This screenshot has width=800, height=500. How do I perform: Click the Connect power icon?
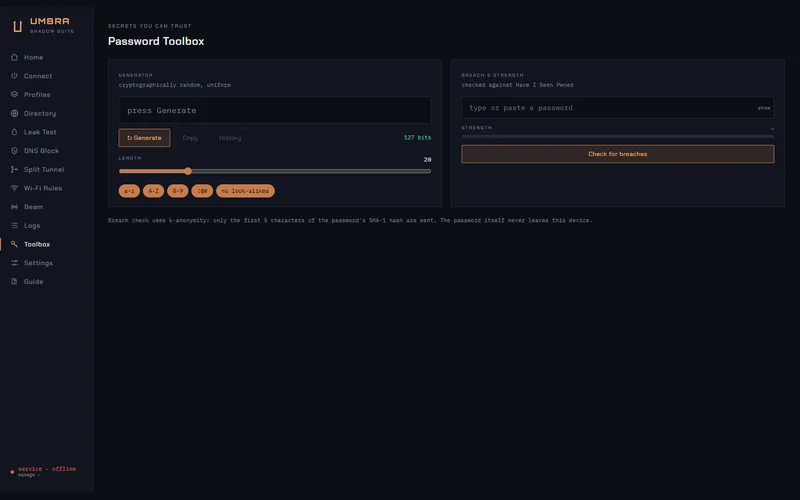tap(14, 76)
